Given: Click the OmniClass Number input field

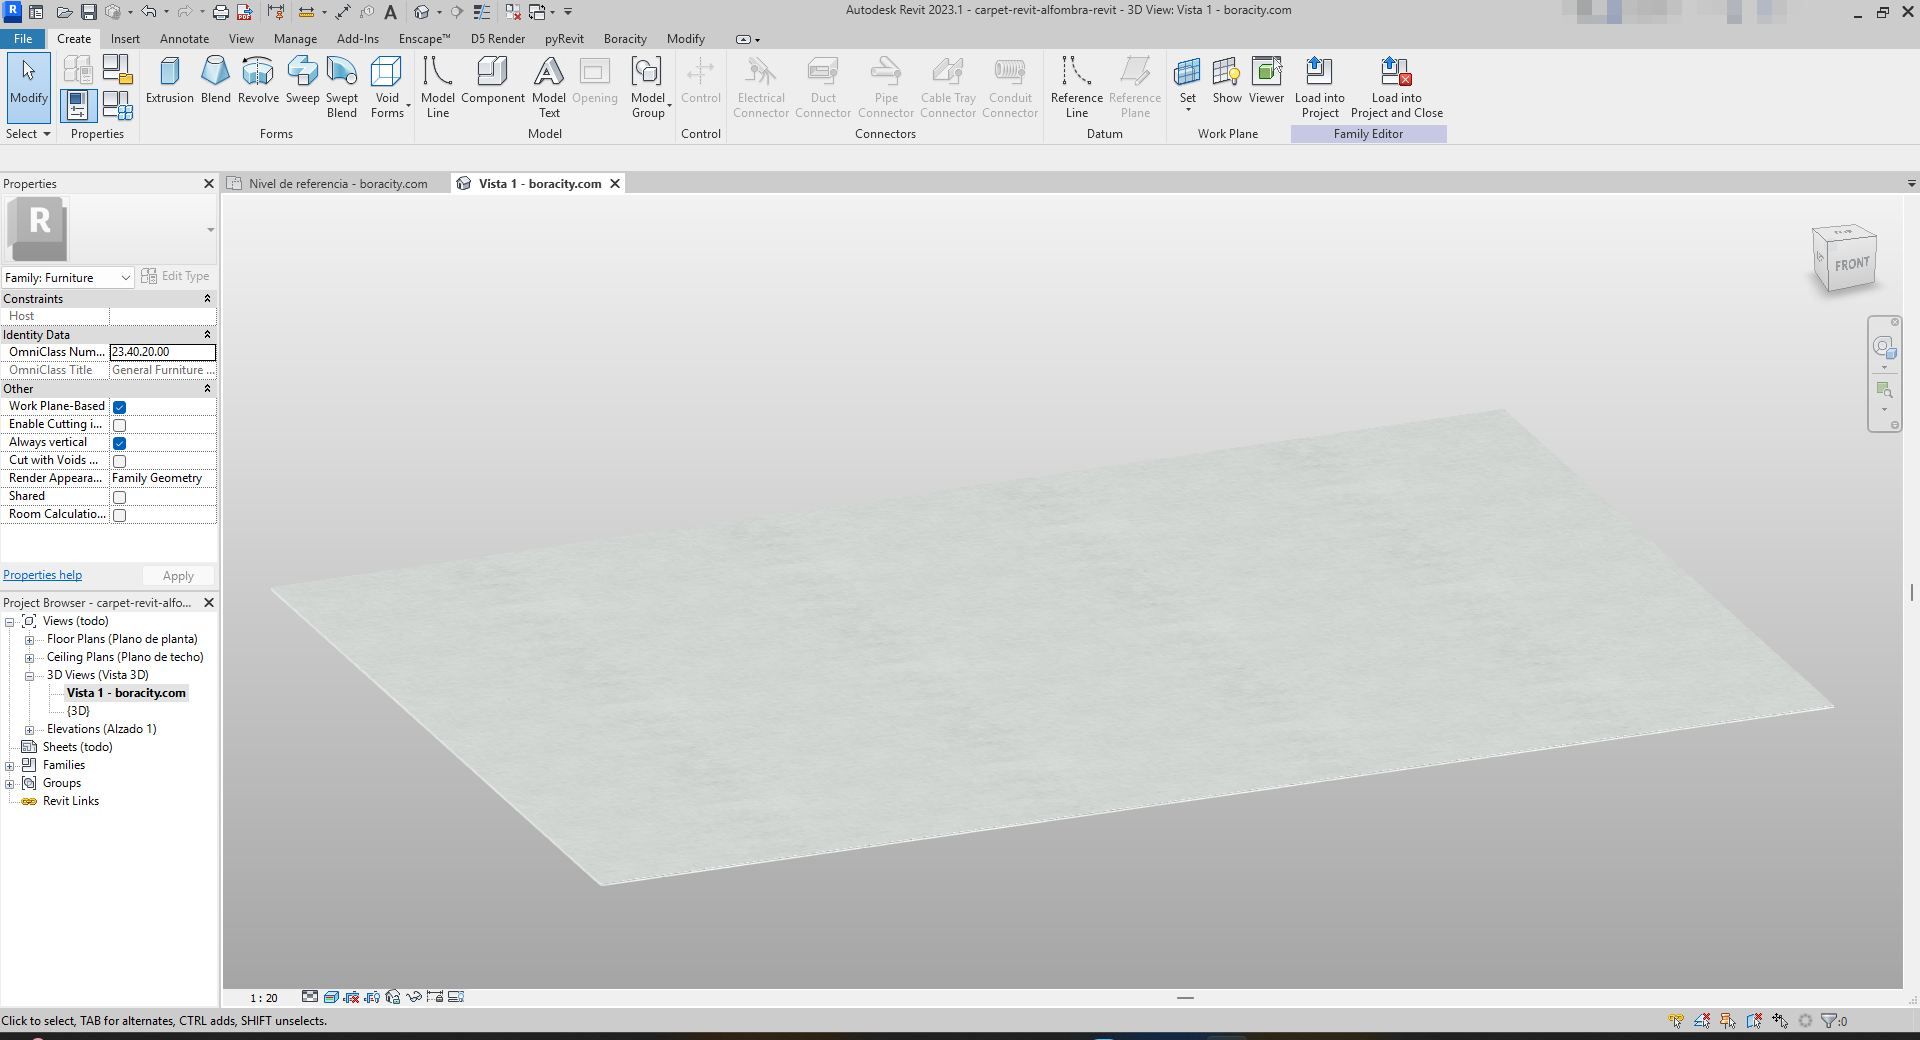Looking at the screenshot, I should (x=162, y=352).
